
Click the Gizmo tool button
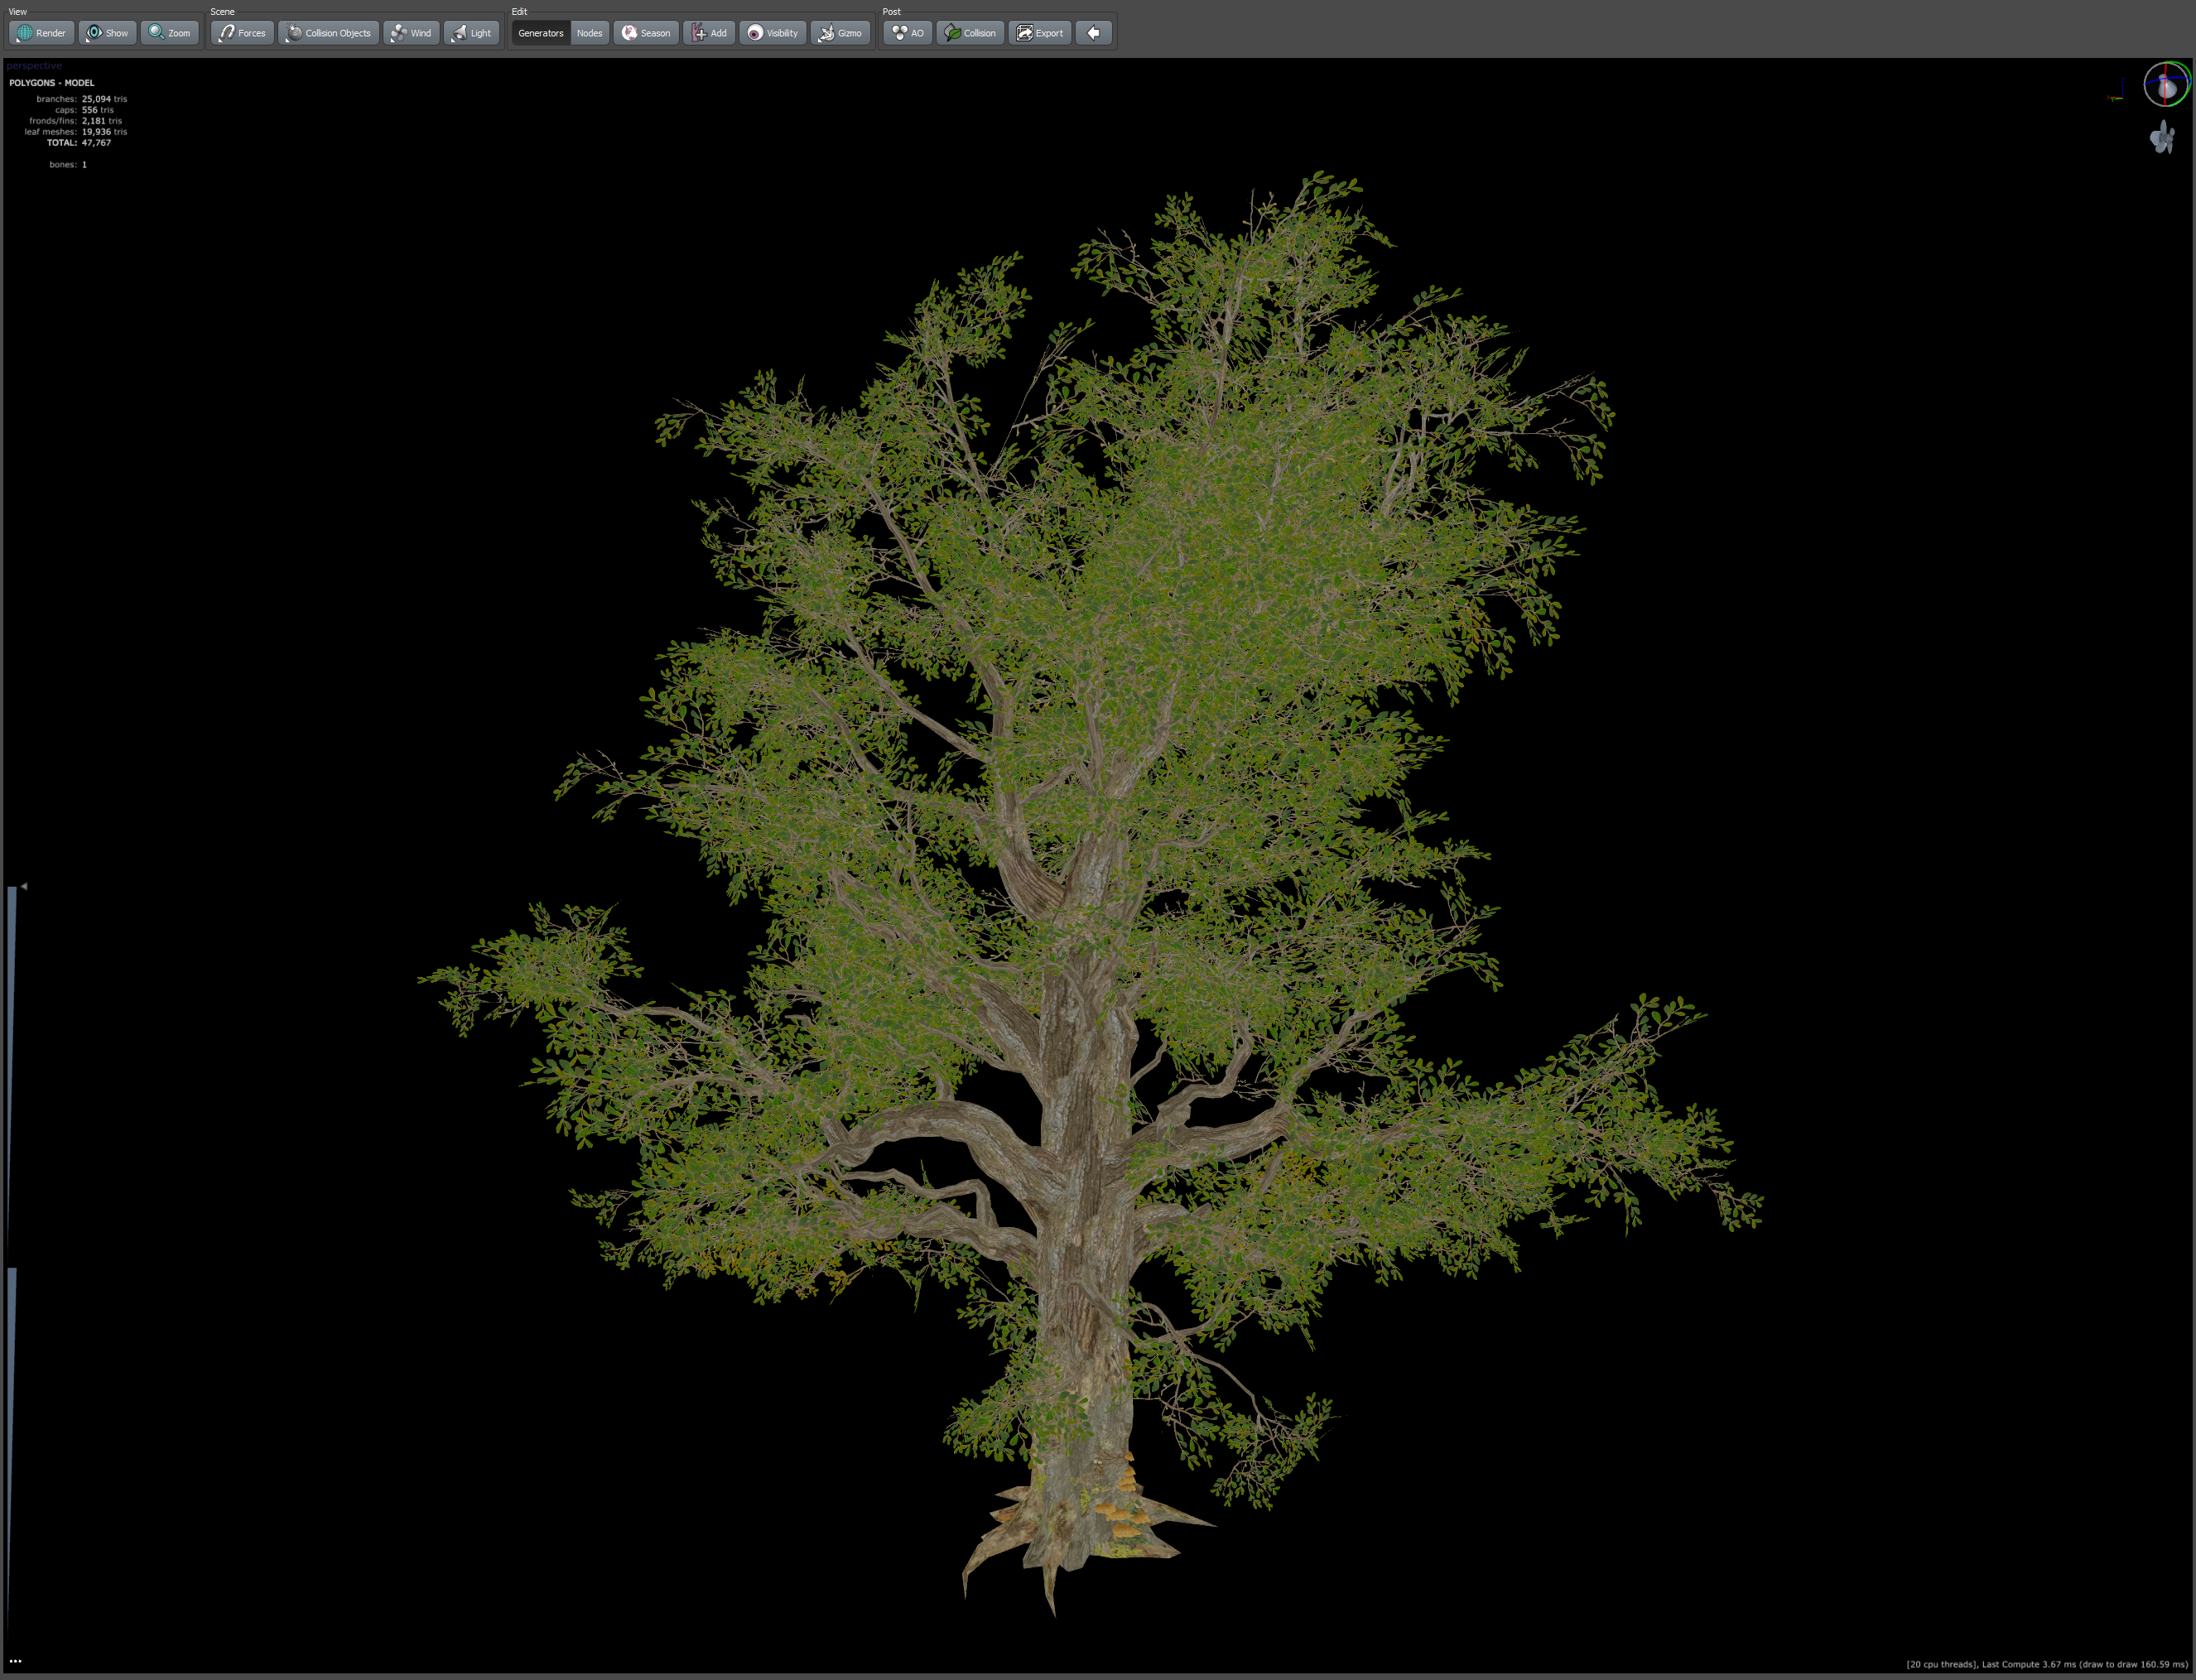[x=840, y=33]
